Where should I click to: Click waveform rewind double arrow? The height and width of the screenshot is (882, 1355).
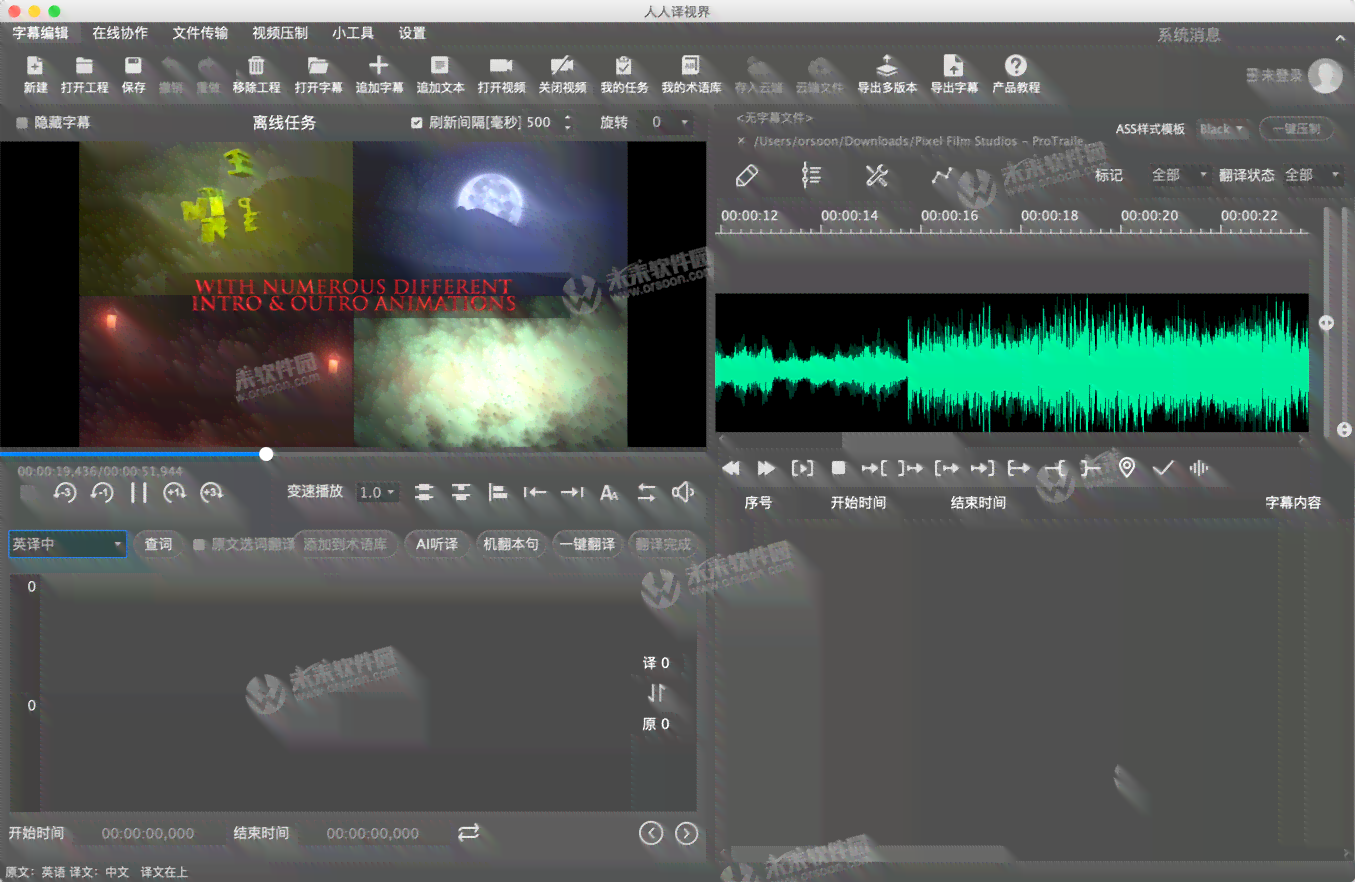tap(731, 468)
